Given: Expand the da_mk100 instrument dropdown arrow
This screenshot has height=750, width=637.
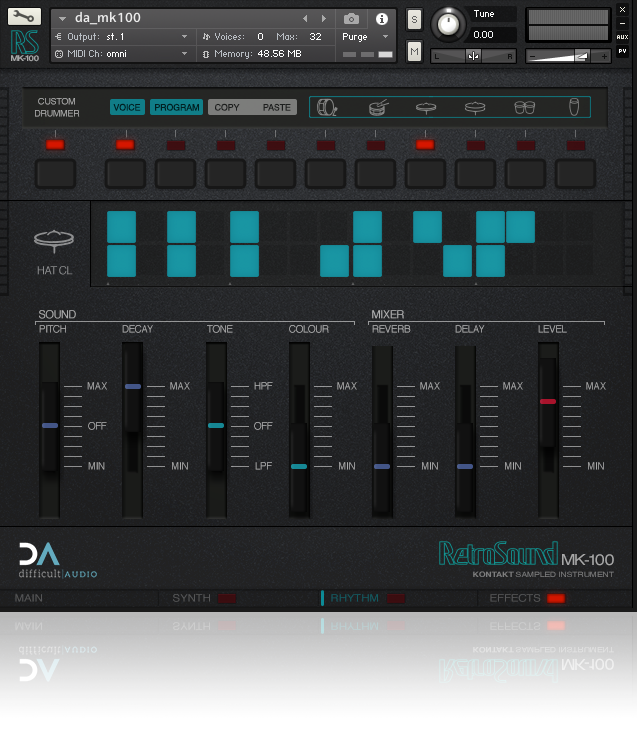Looking at the screenshot, I should click(x=62, y=19).
